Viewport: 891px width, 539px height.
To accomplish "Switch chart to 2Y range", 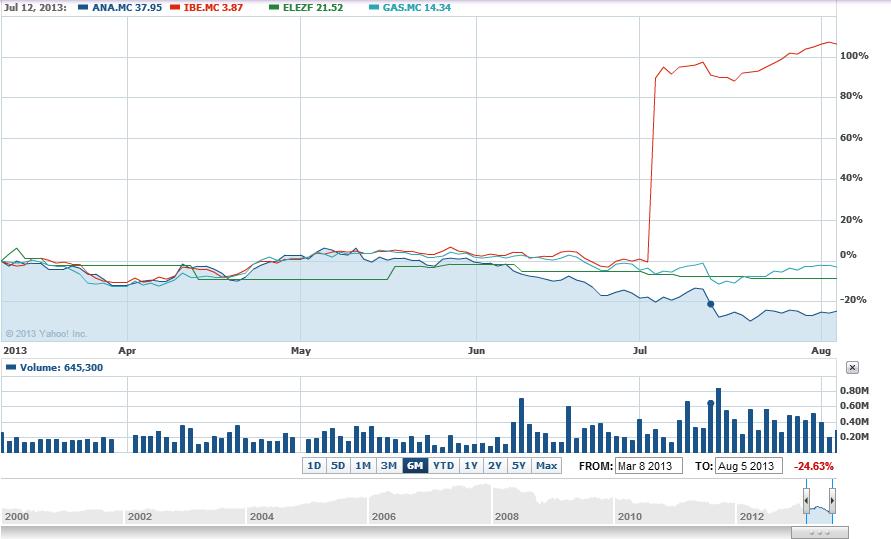I will click(495, 466).
